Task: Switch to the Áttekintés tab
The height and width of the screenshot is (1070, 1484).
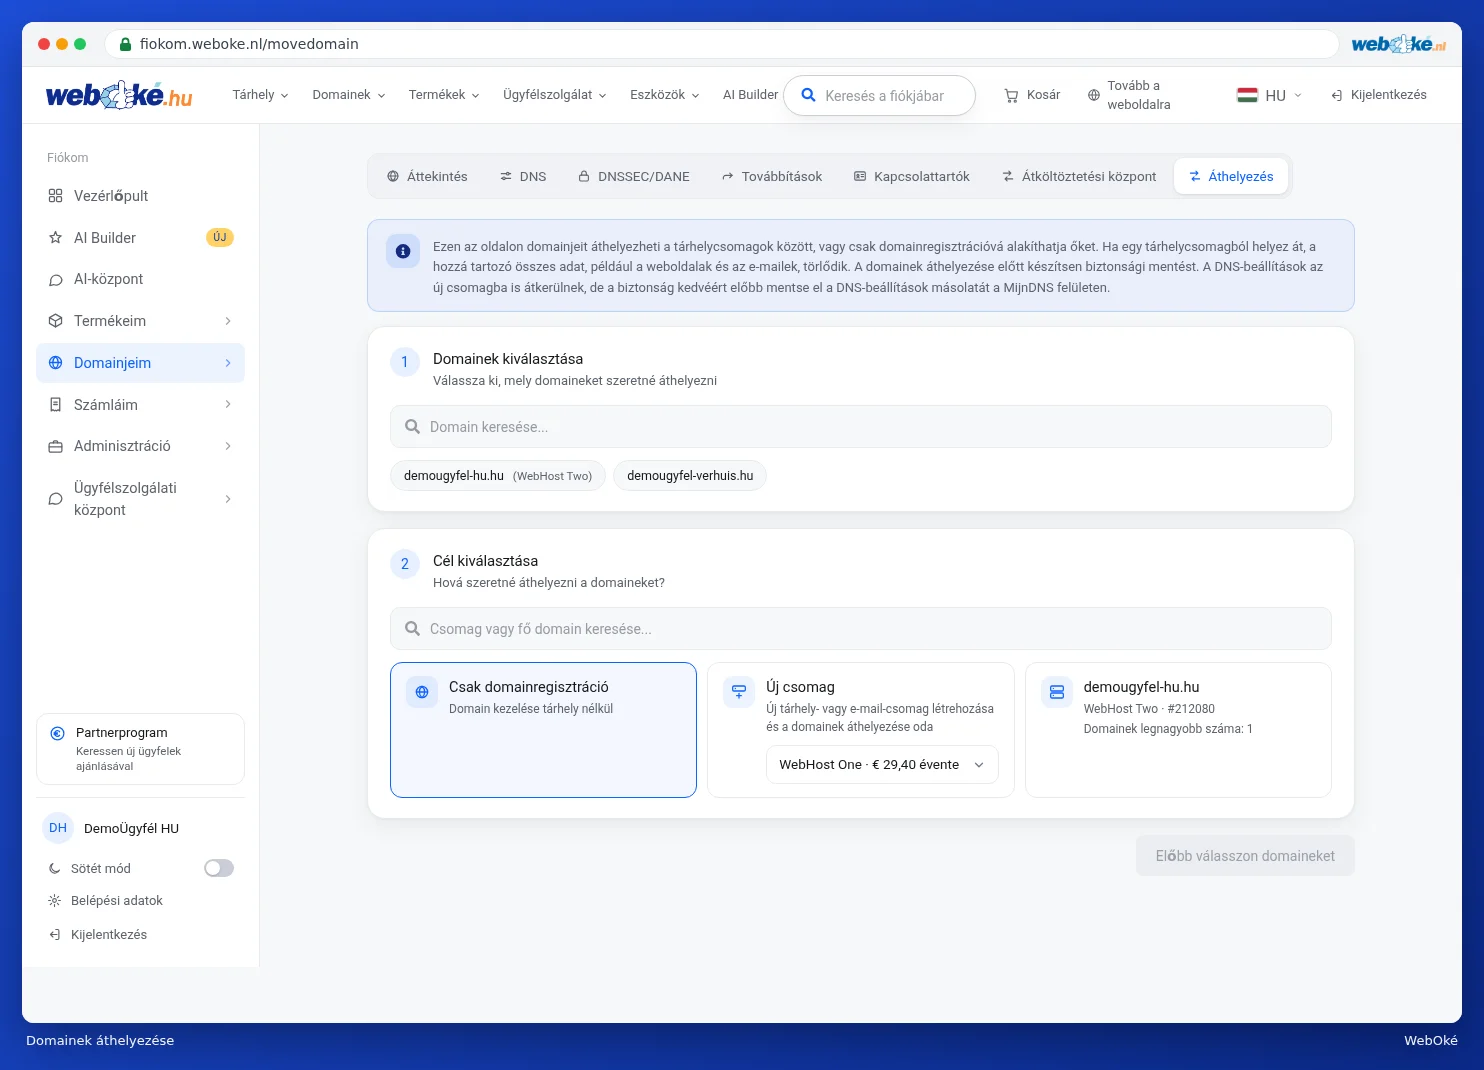Action: (427, 177)
